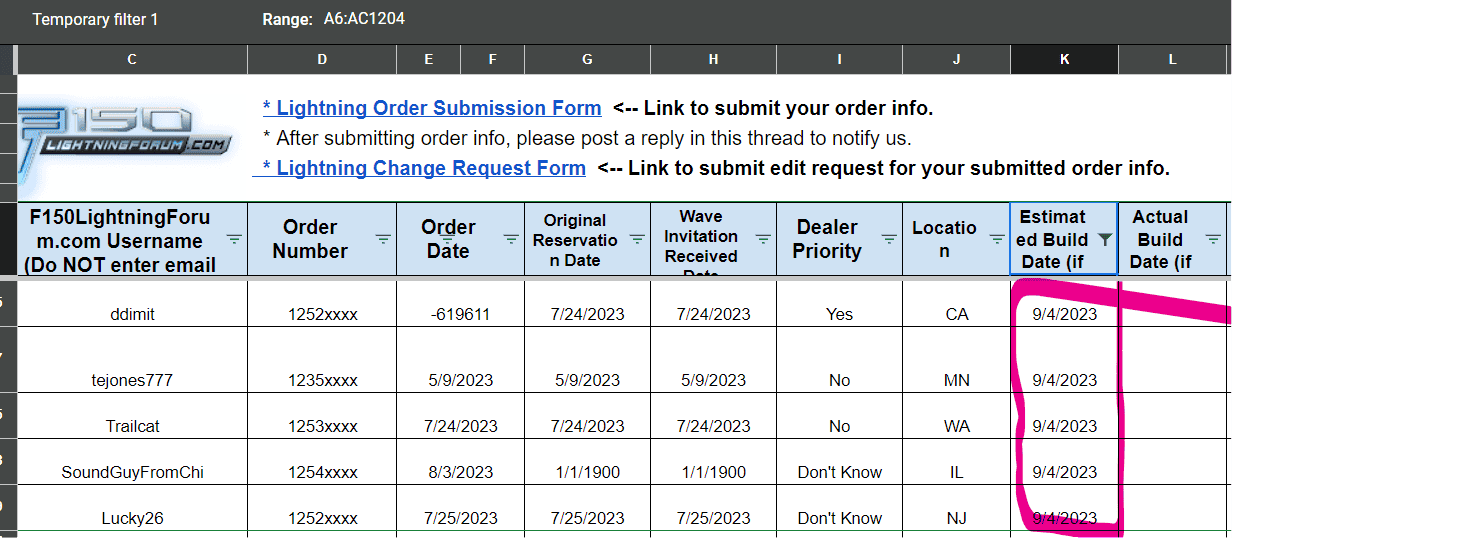Image resolution: width=1459 pixels, height=543 pixels.
Task: Open filter menu for Location column
Action: tap(997, 239)
